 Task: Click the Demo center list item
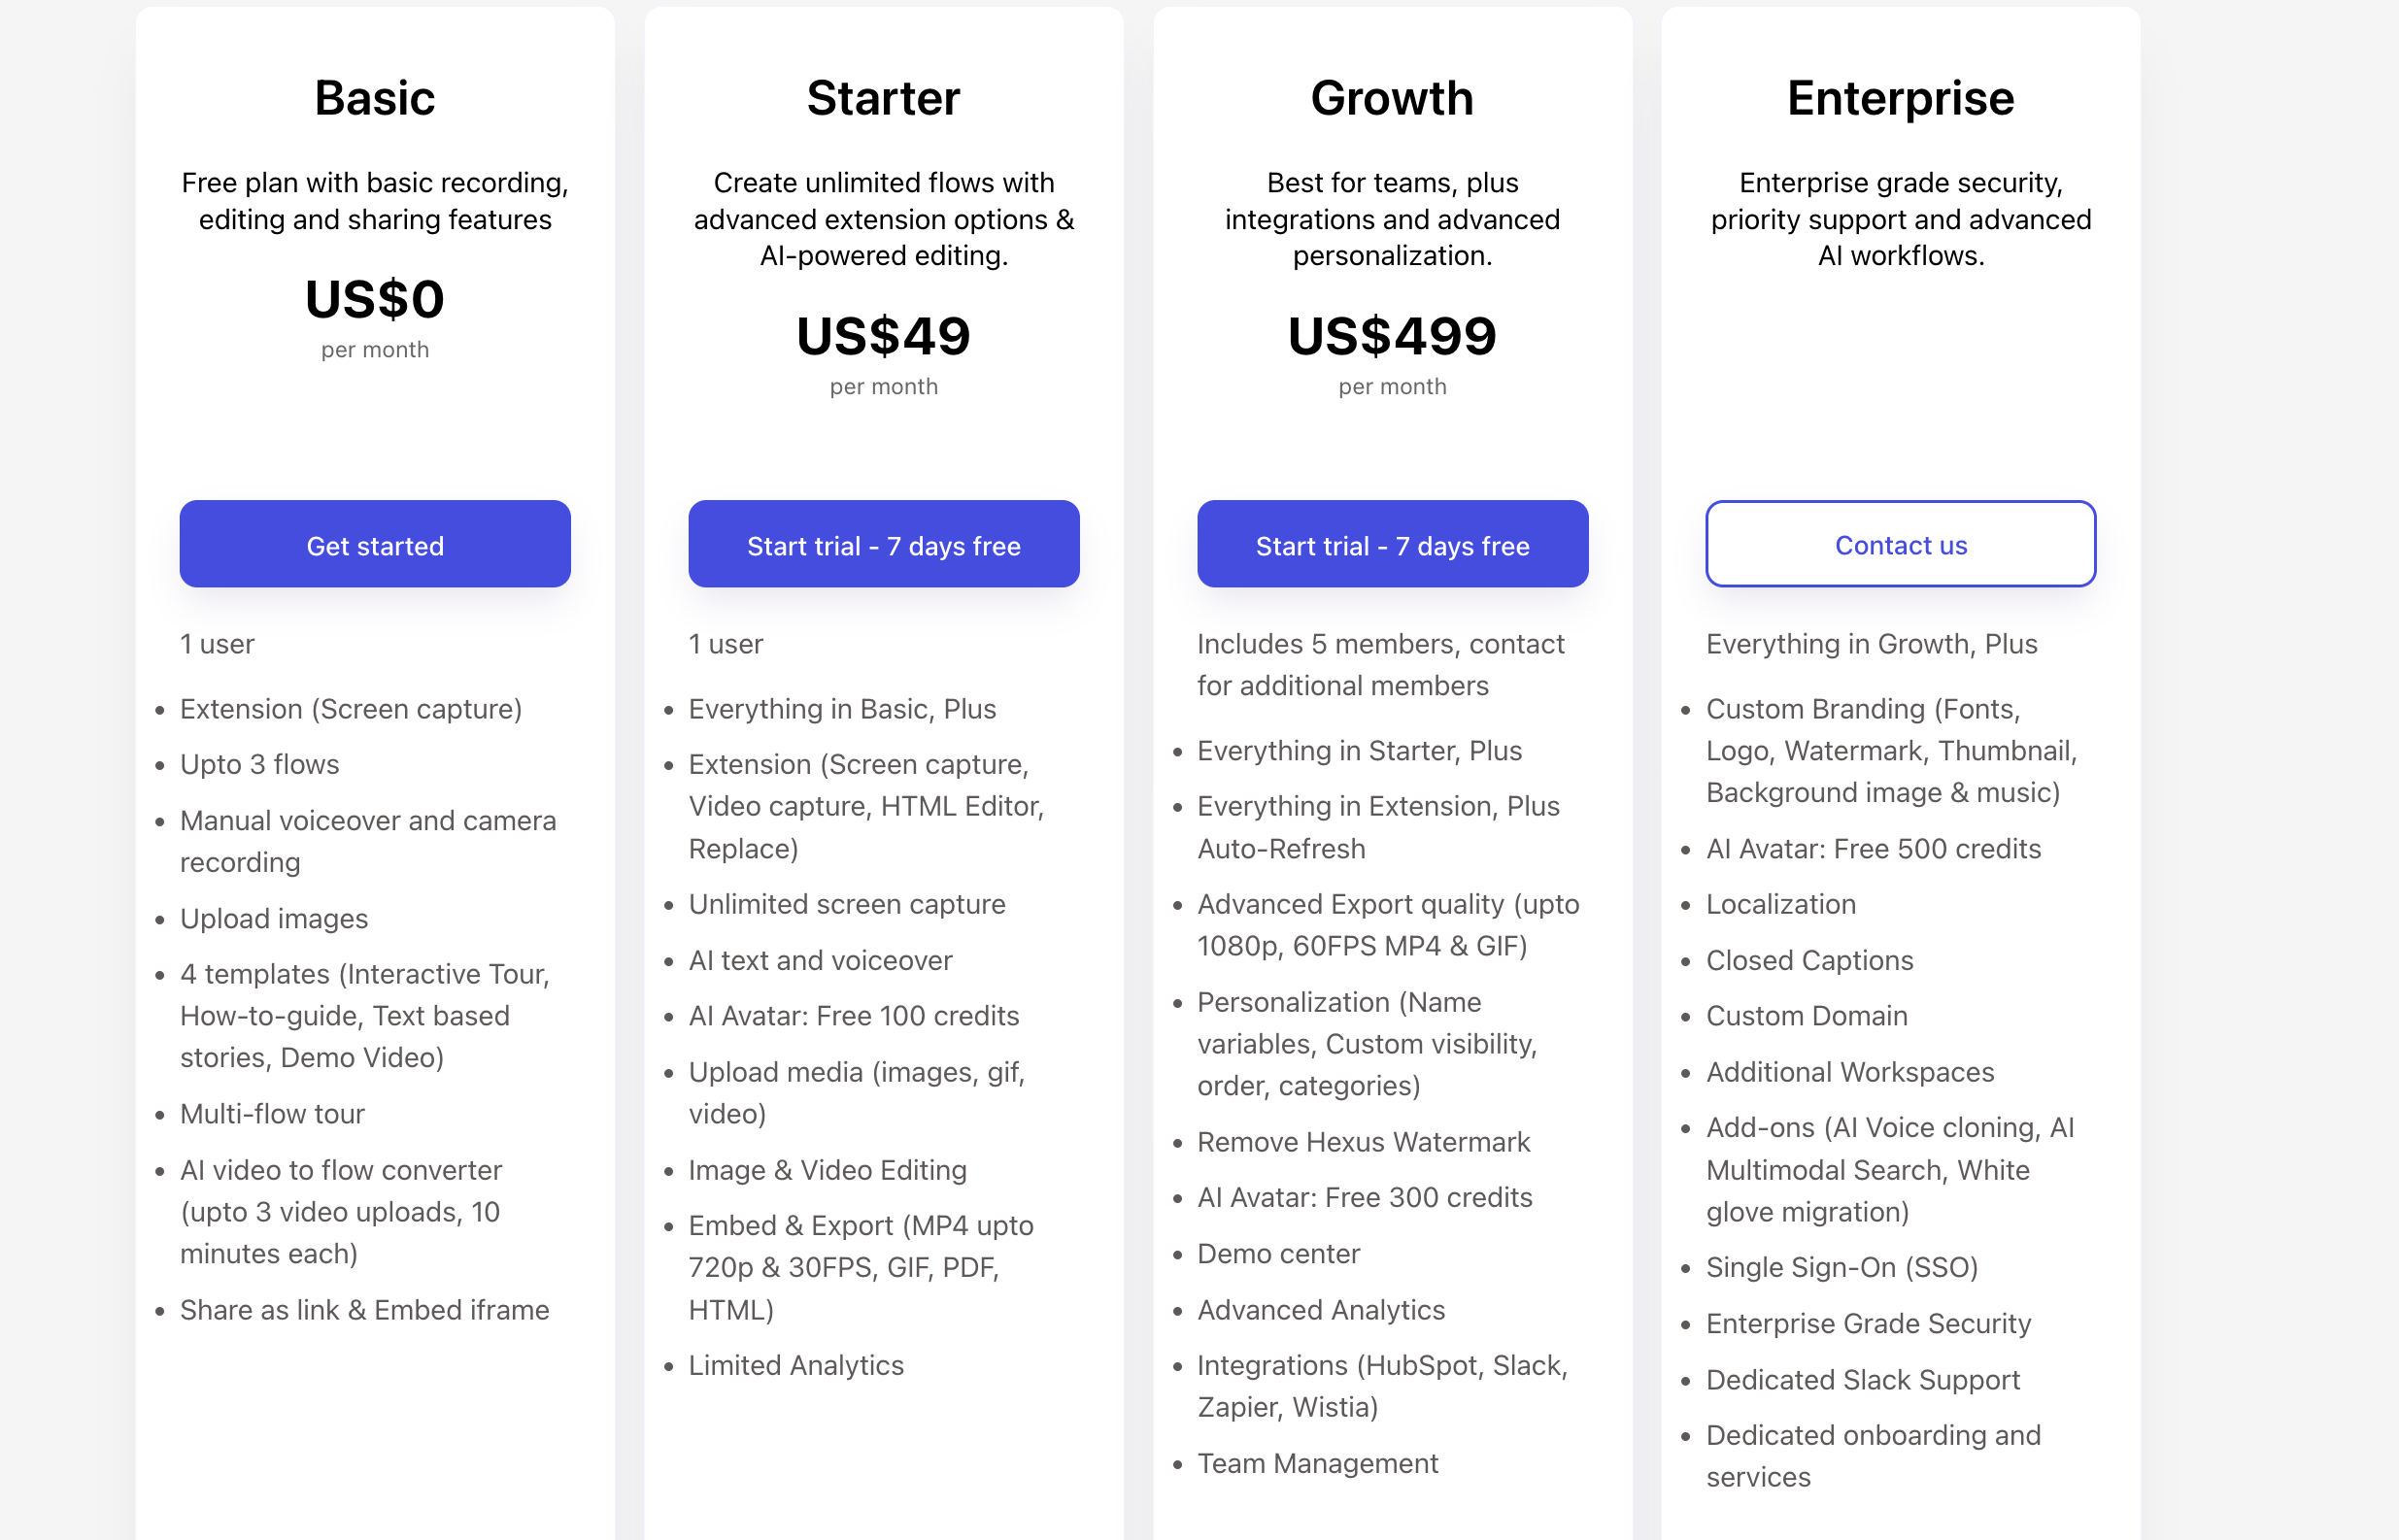[x=1278, y=1254]
